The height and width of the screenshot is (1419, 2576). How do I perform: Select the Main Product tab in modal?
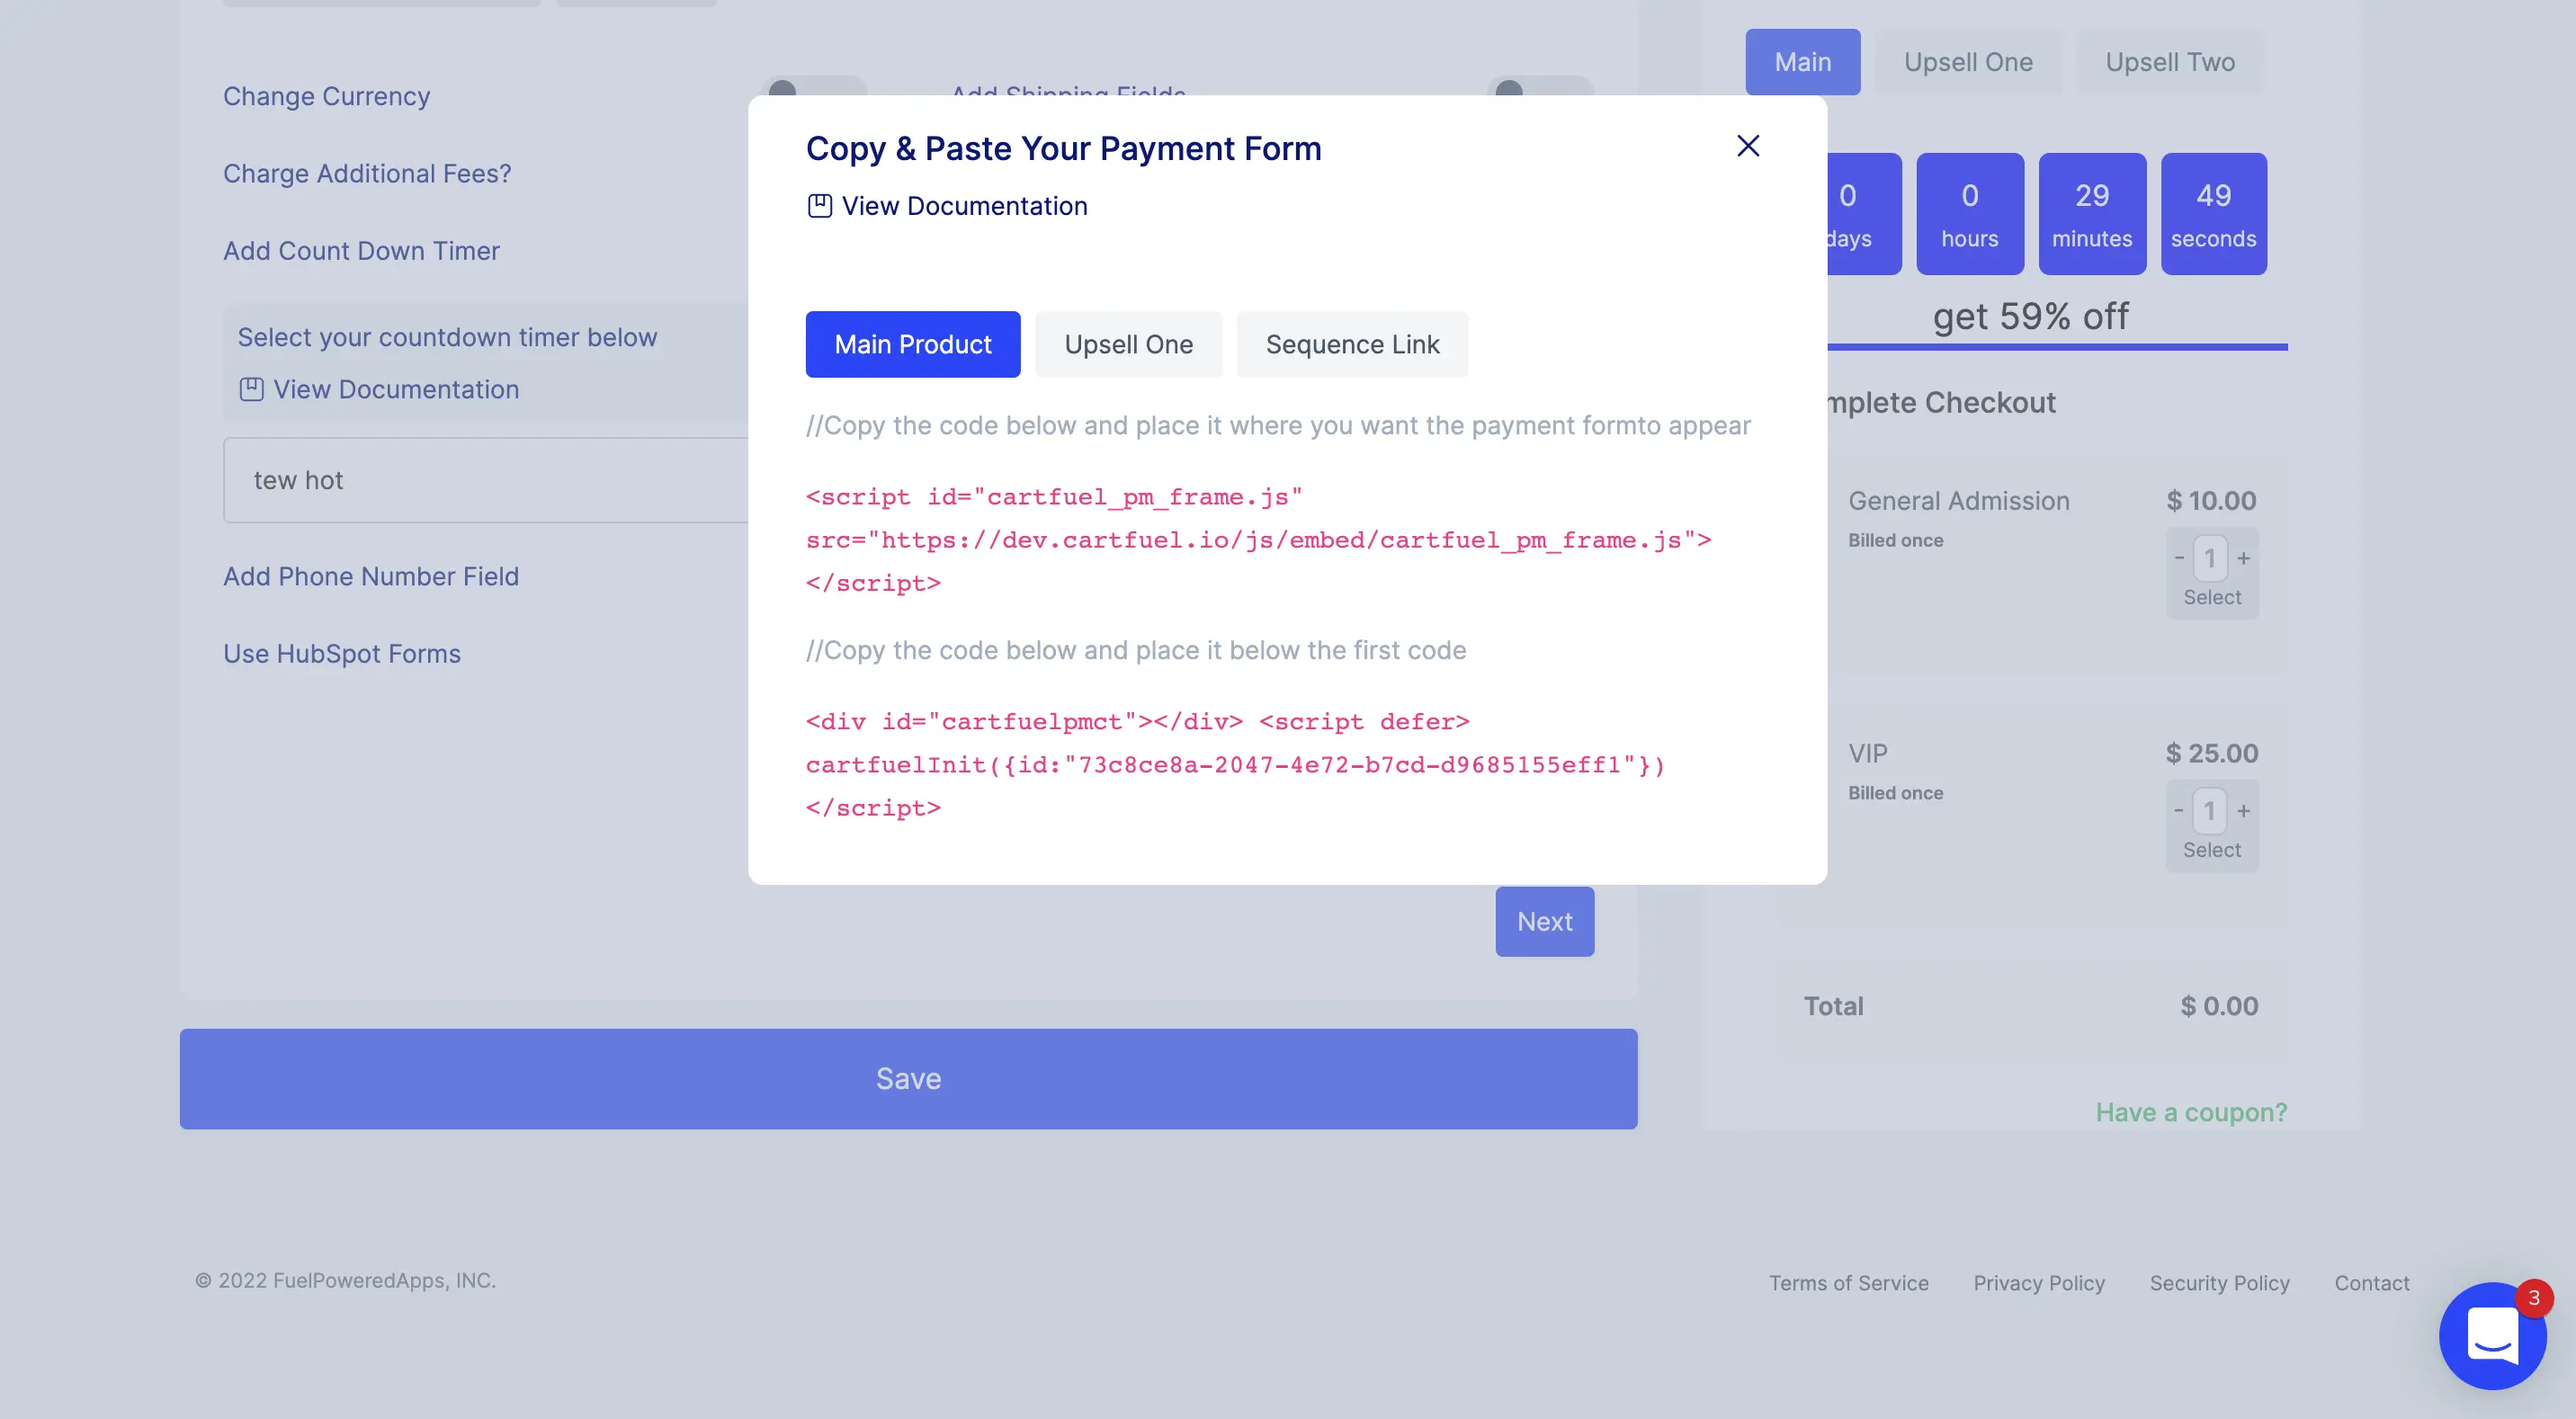pos(912,344)
